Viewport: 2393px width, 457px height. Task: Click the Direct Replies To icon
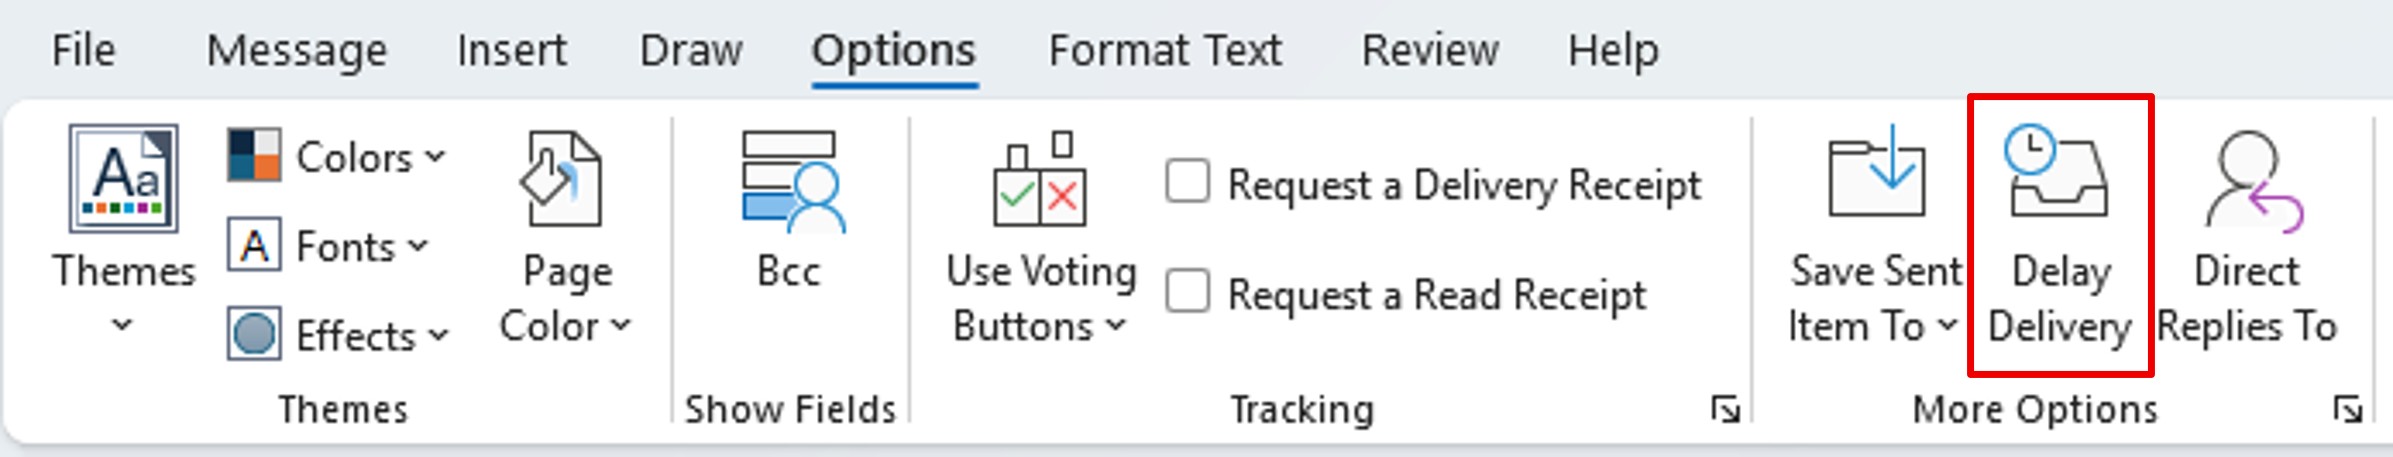[2250, 180]
